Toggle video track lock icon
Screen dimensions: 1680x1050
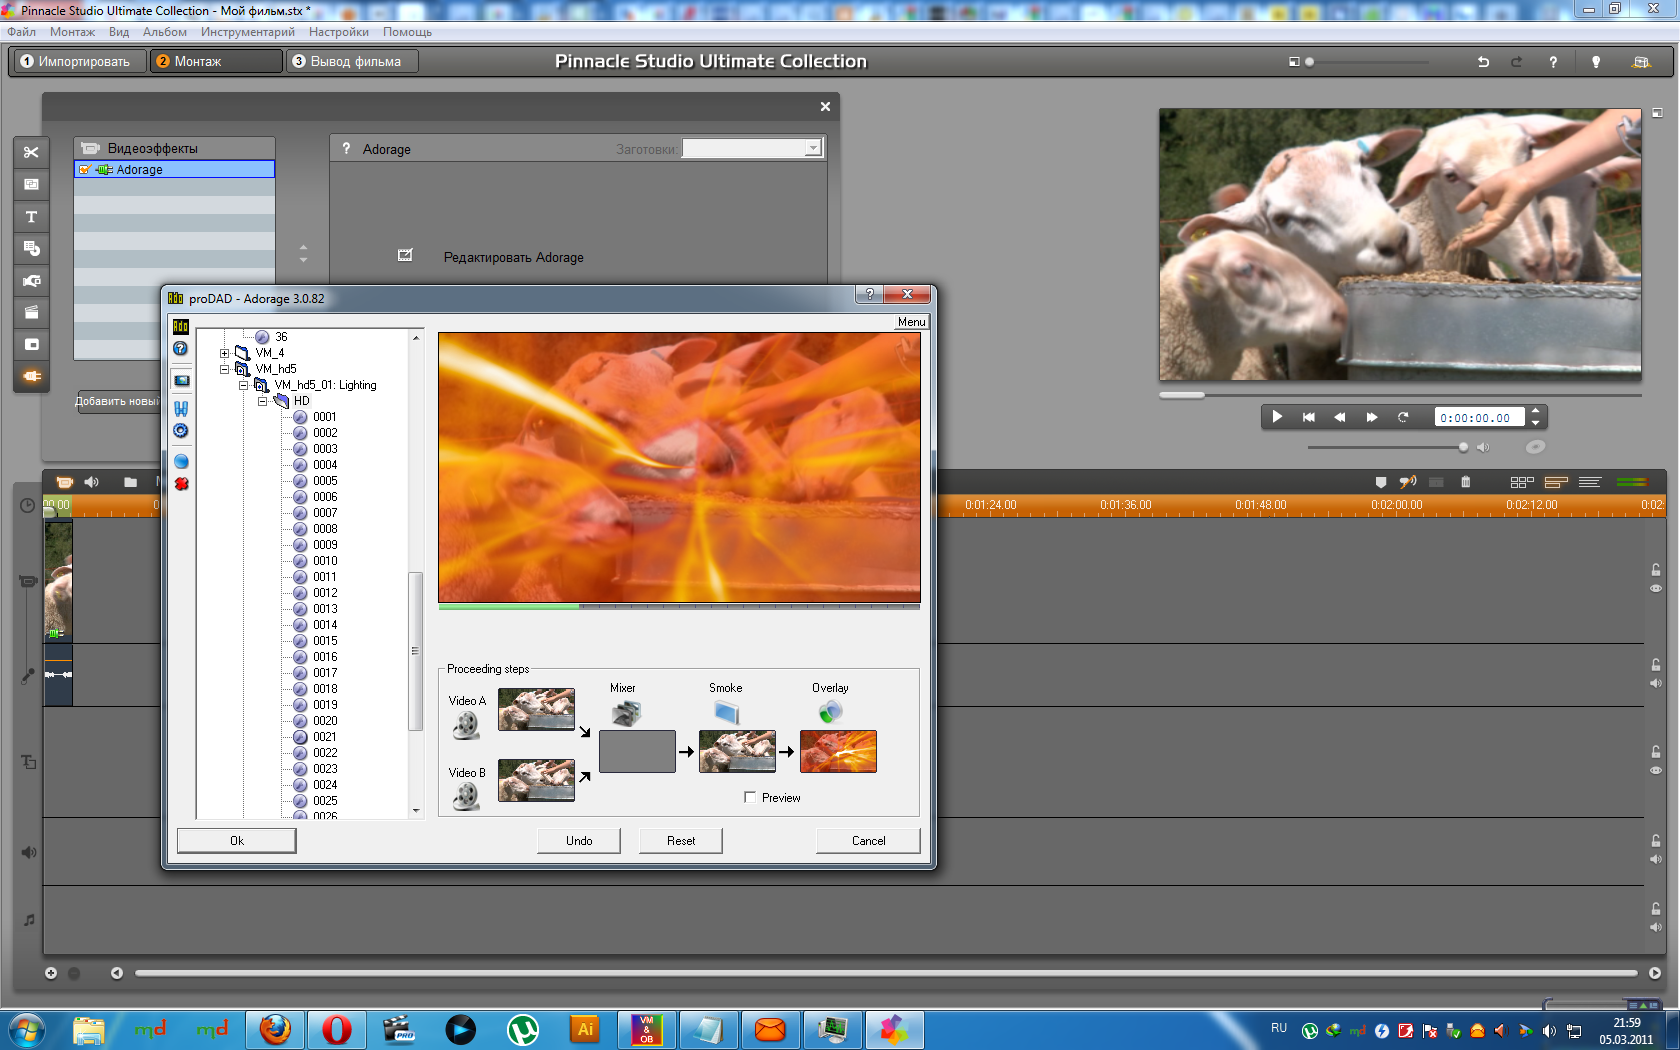click(x=1655, y=570)
